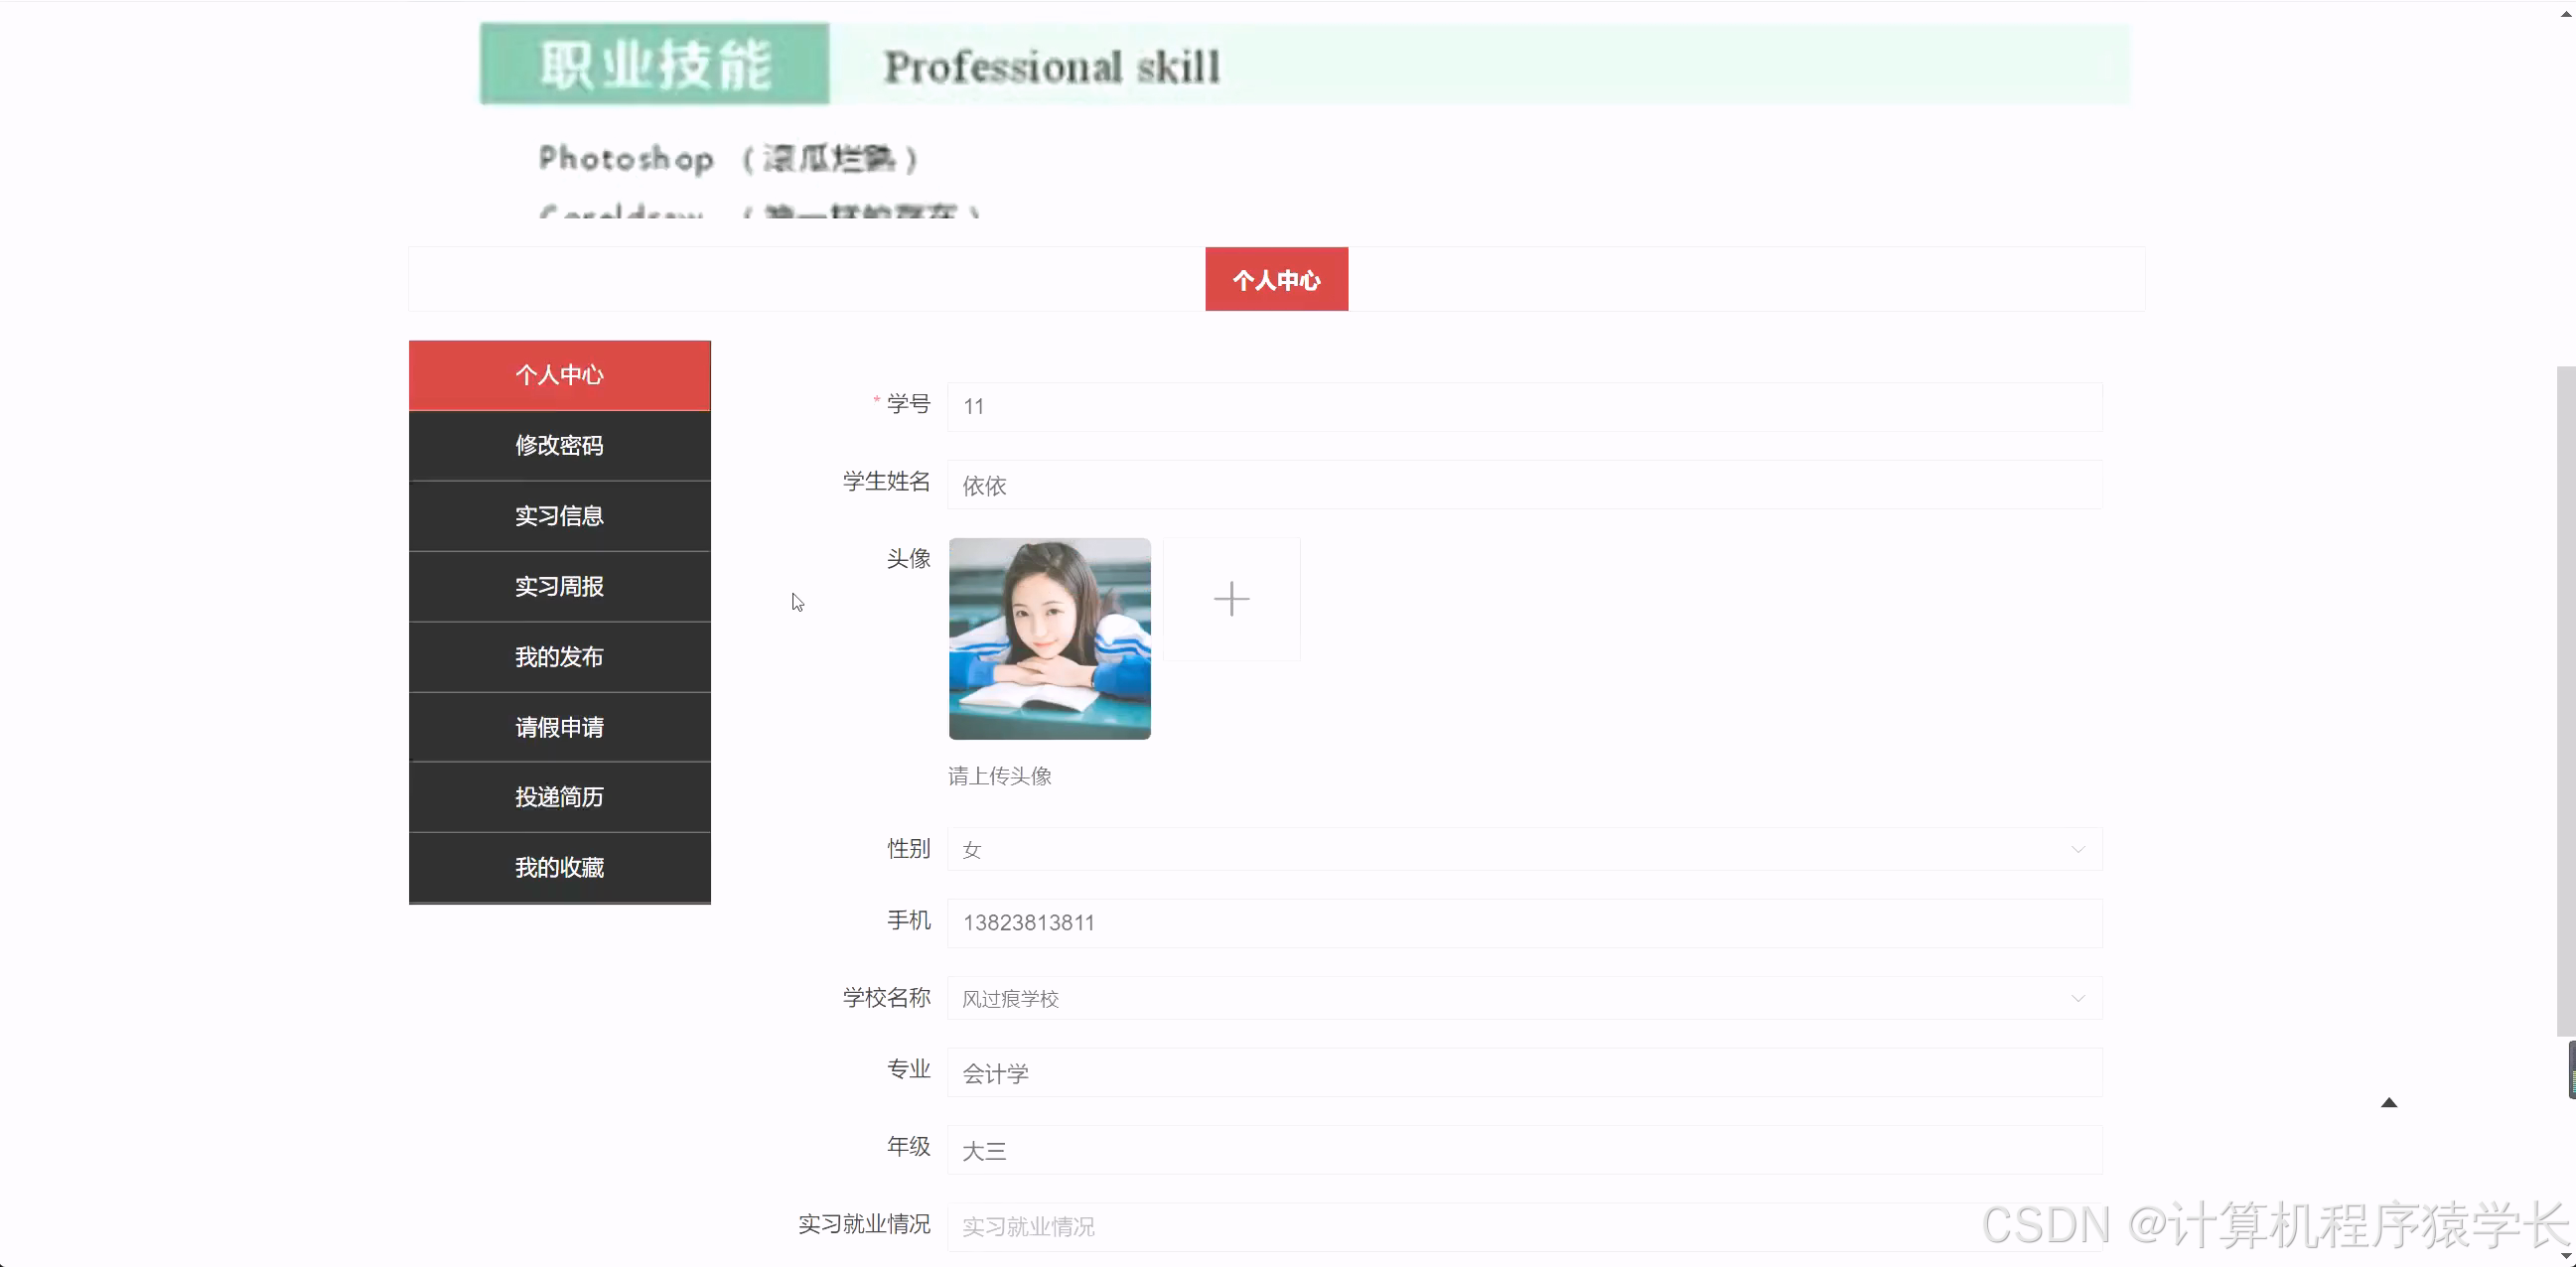Click the scroll-to-top arrow at bottom right

pyautogui.click(x=2390, y=1101)
